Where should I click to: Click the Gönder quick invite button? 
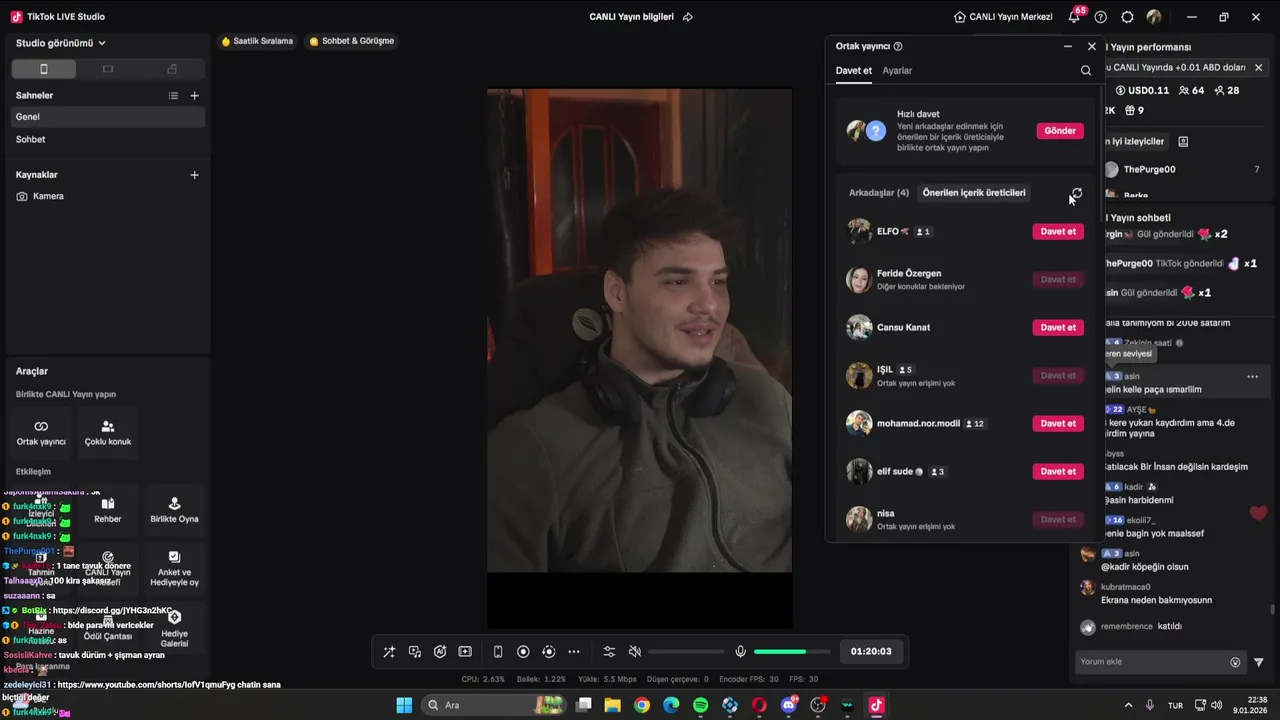pos(1060,131)
